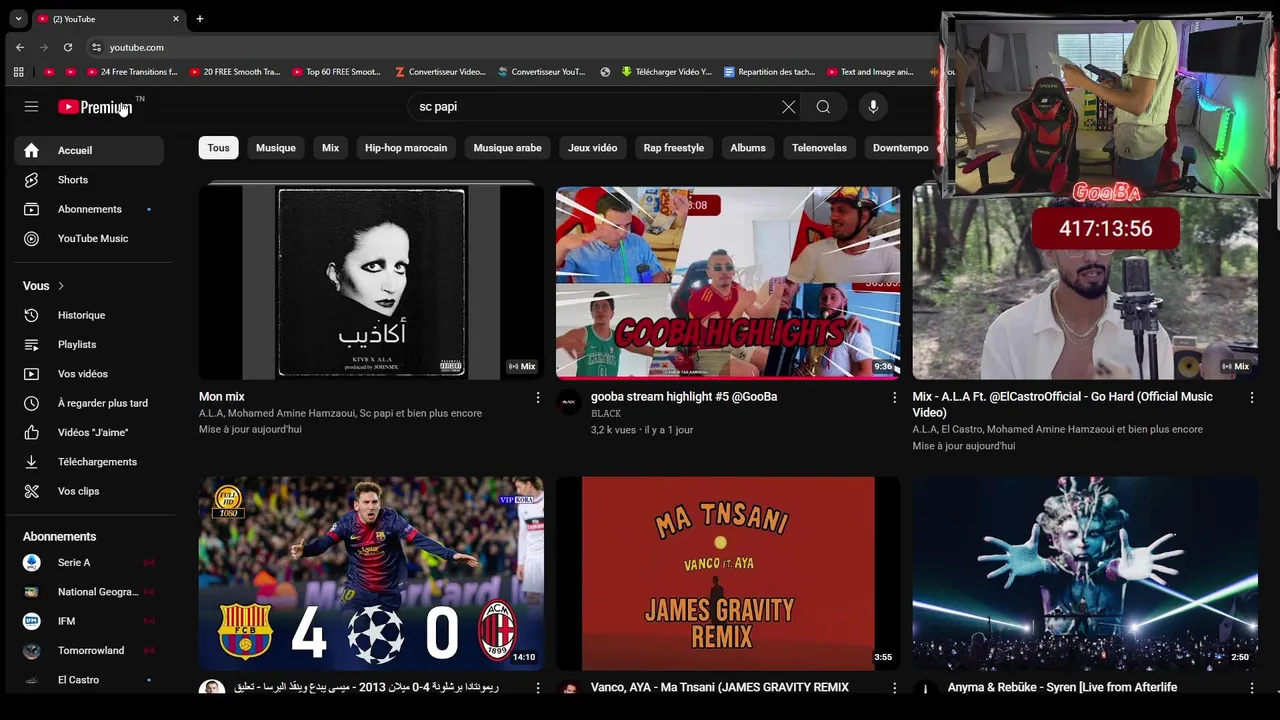Screen dimensions: 1280x720
Task: Open bookmark Top 60 FREE Smoot...
Action: (x=337, y=72)
